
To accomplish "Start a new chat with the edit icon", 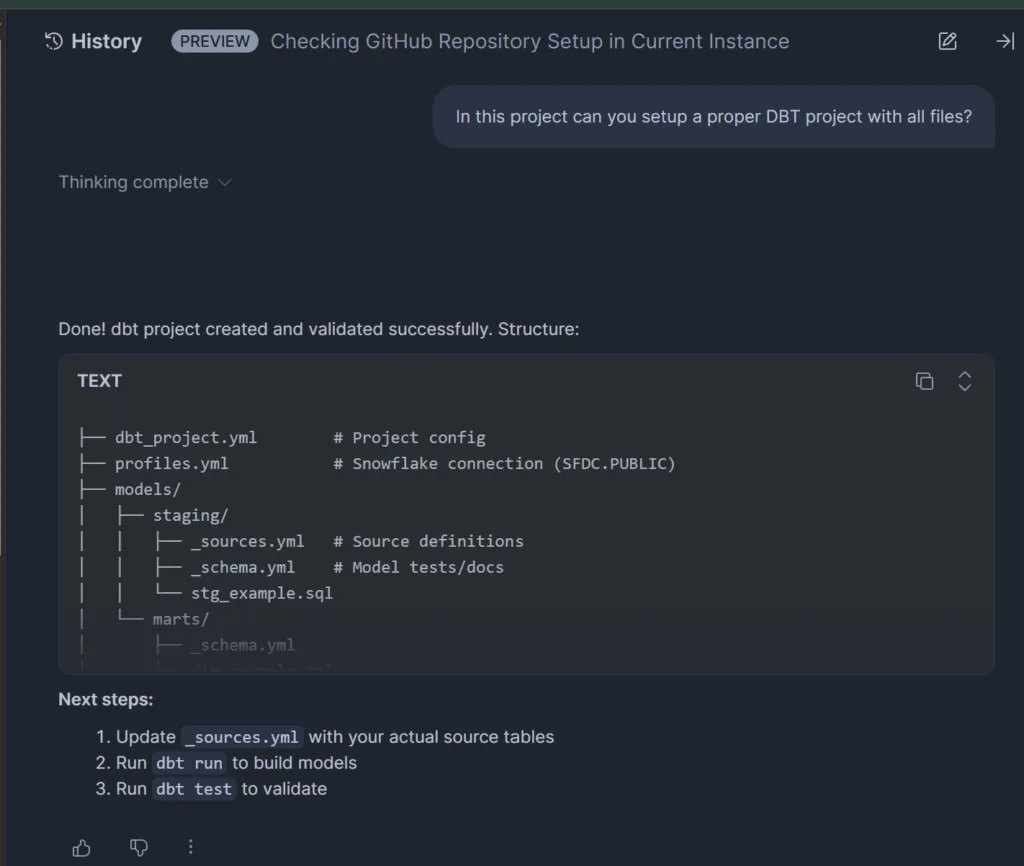I will pos(948,41).
